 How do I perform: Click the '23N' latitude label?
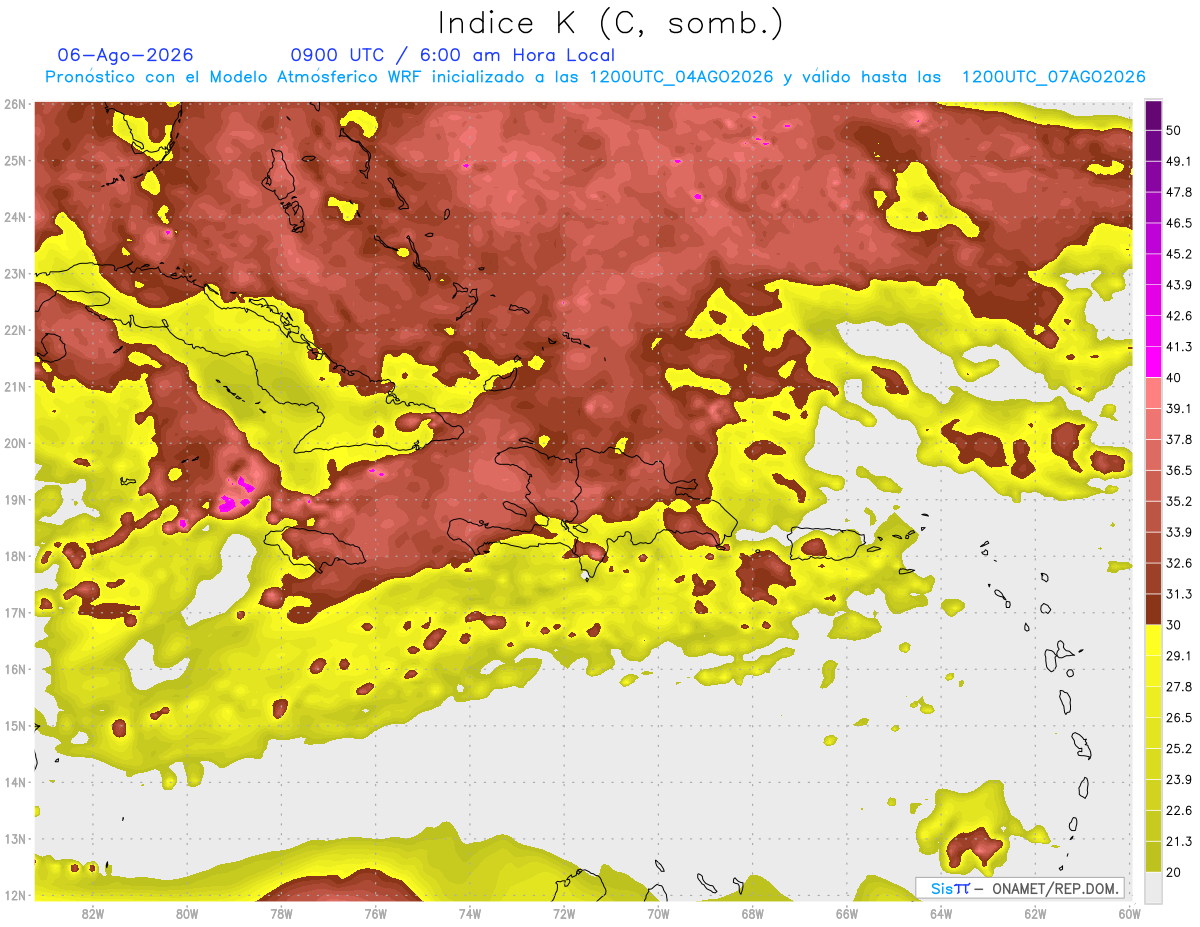[14, 274]
